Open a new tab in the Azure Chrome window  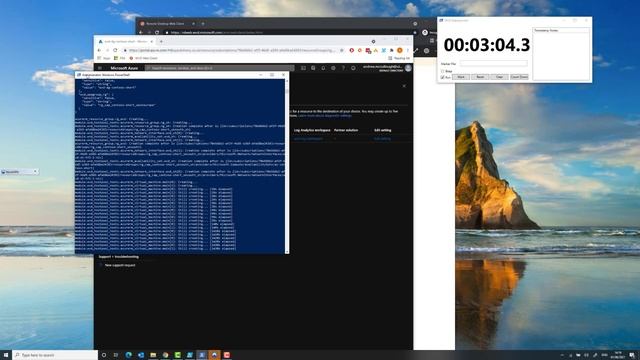point(161,41)
